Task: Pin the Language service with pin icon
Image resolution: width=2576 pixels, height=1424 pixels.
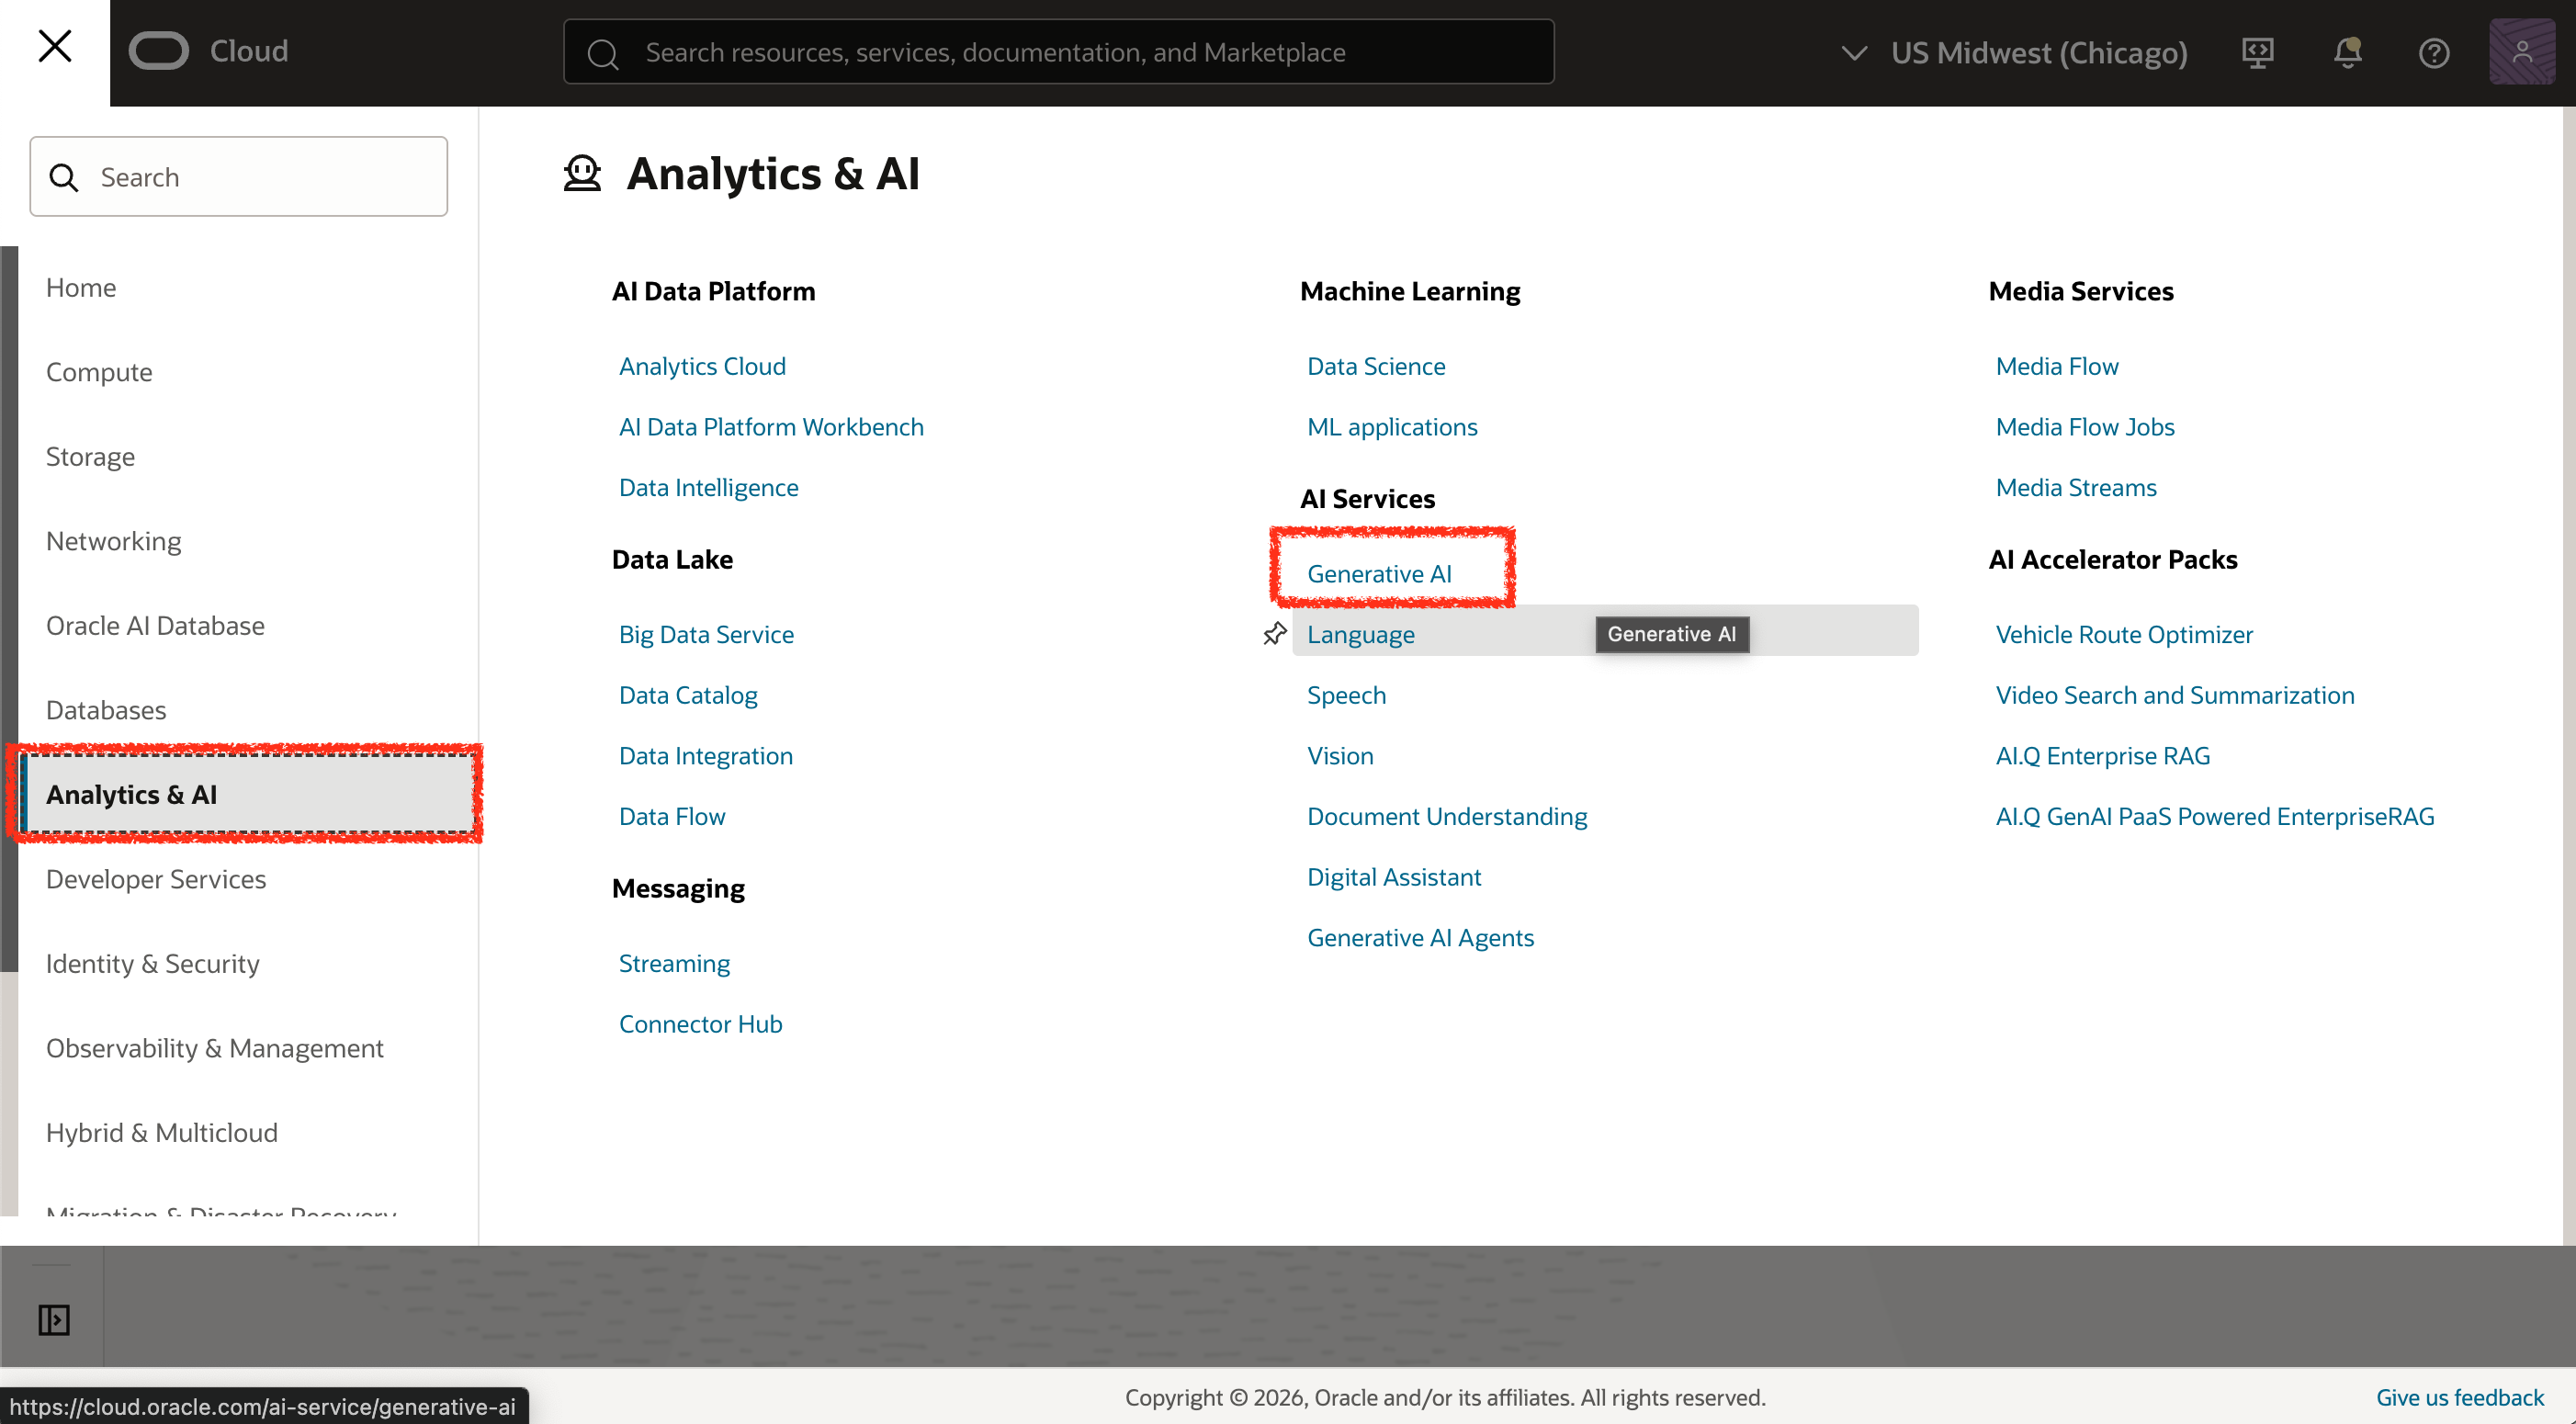Action: (1274, 634)
